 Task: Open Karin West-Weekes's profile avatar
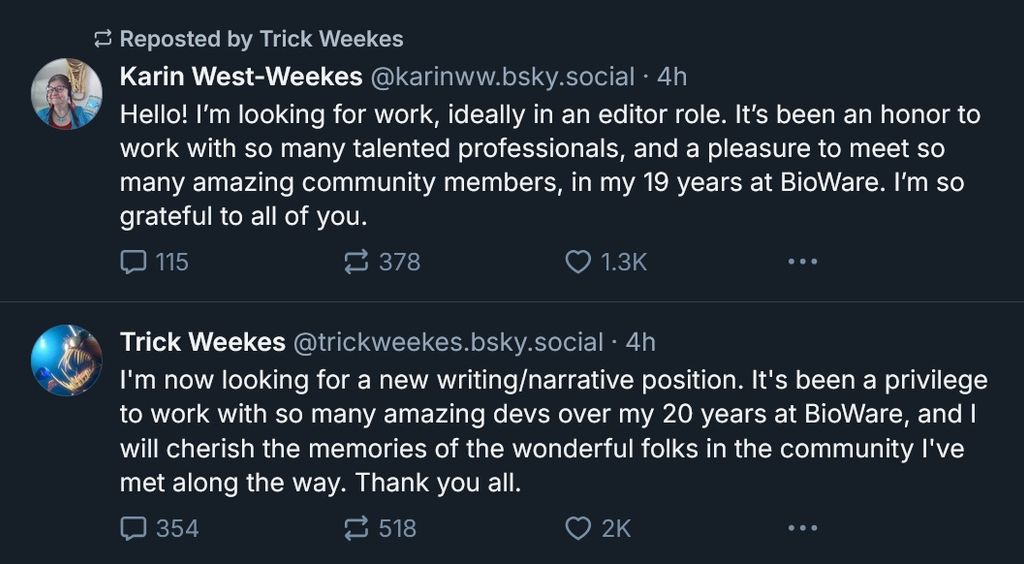click(67, 93)
